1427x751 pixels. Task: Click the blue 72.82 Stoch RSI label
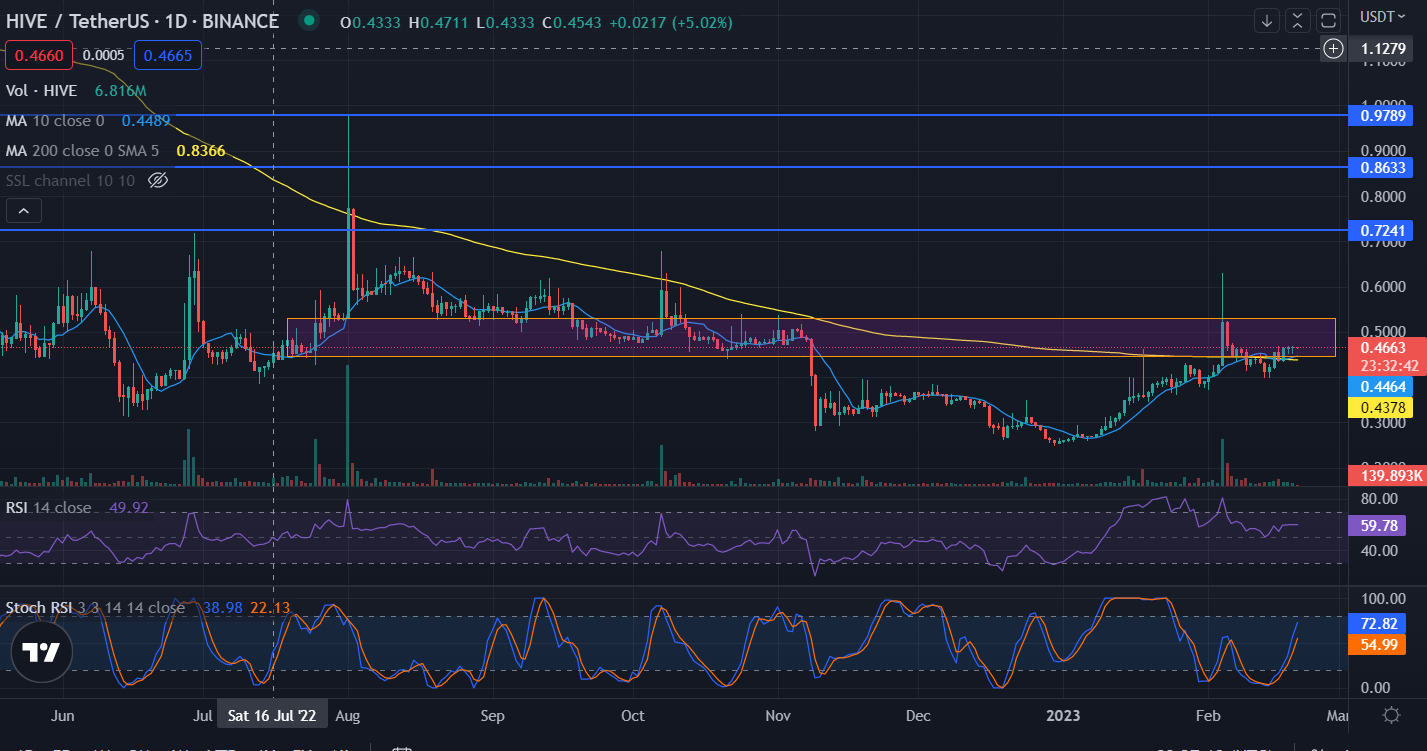(1377, 623)
